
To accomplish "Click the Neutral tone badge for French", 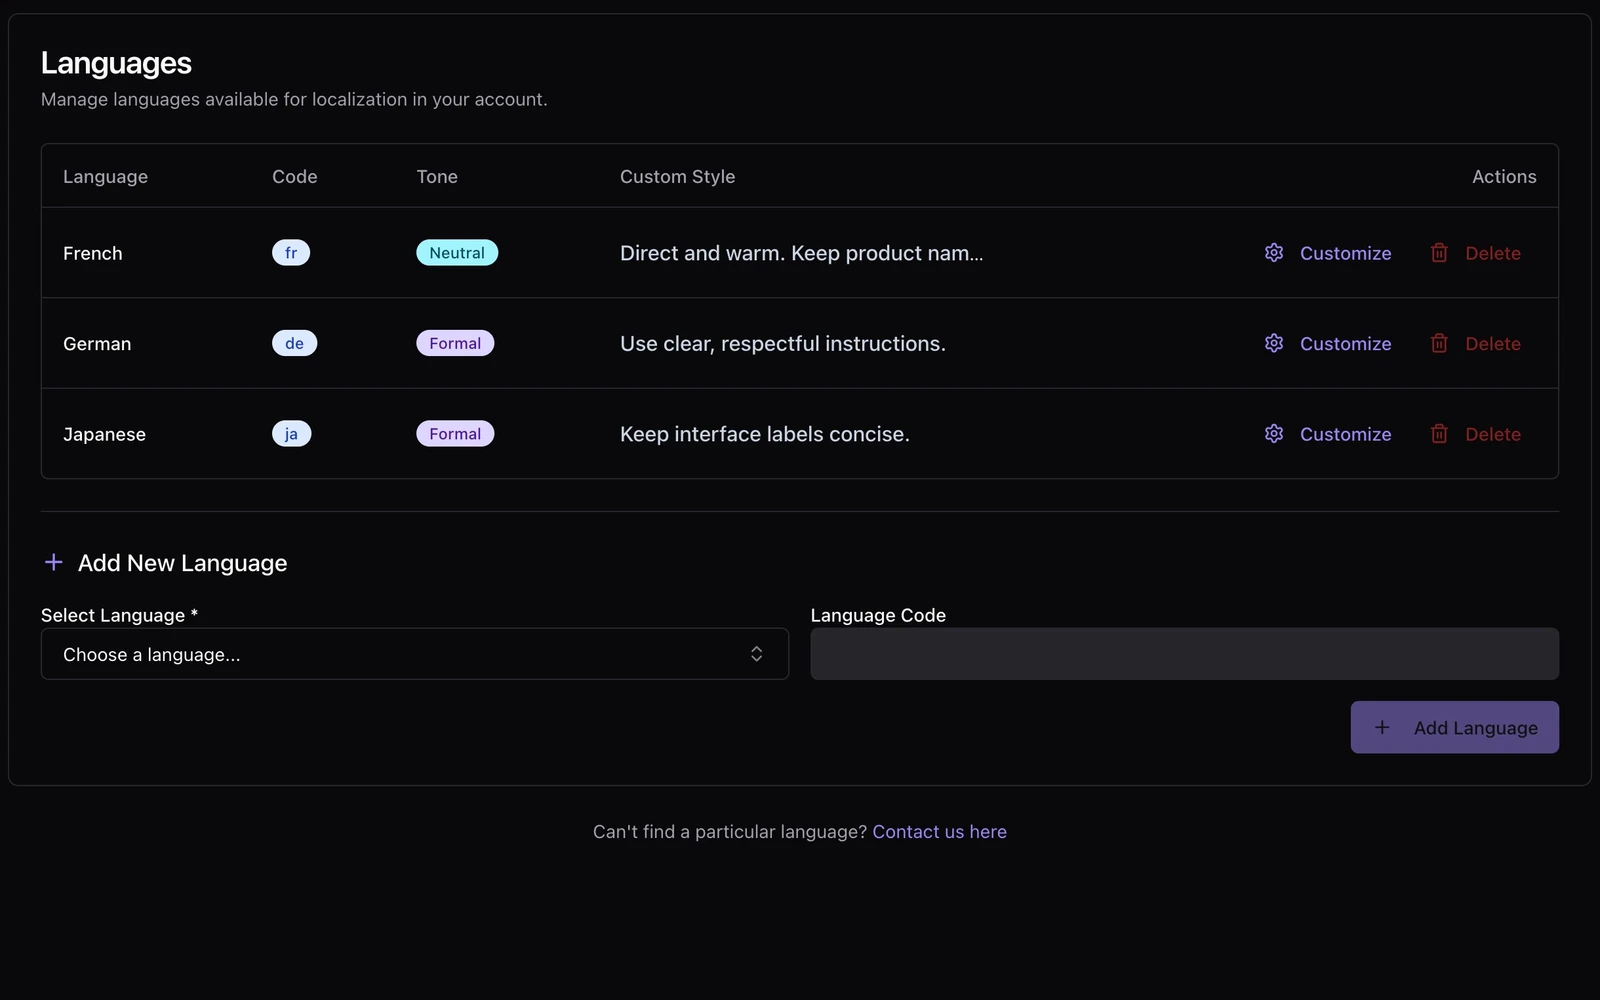I will tap(457, 253).
